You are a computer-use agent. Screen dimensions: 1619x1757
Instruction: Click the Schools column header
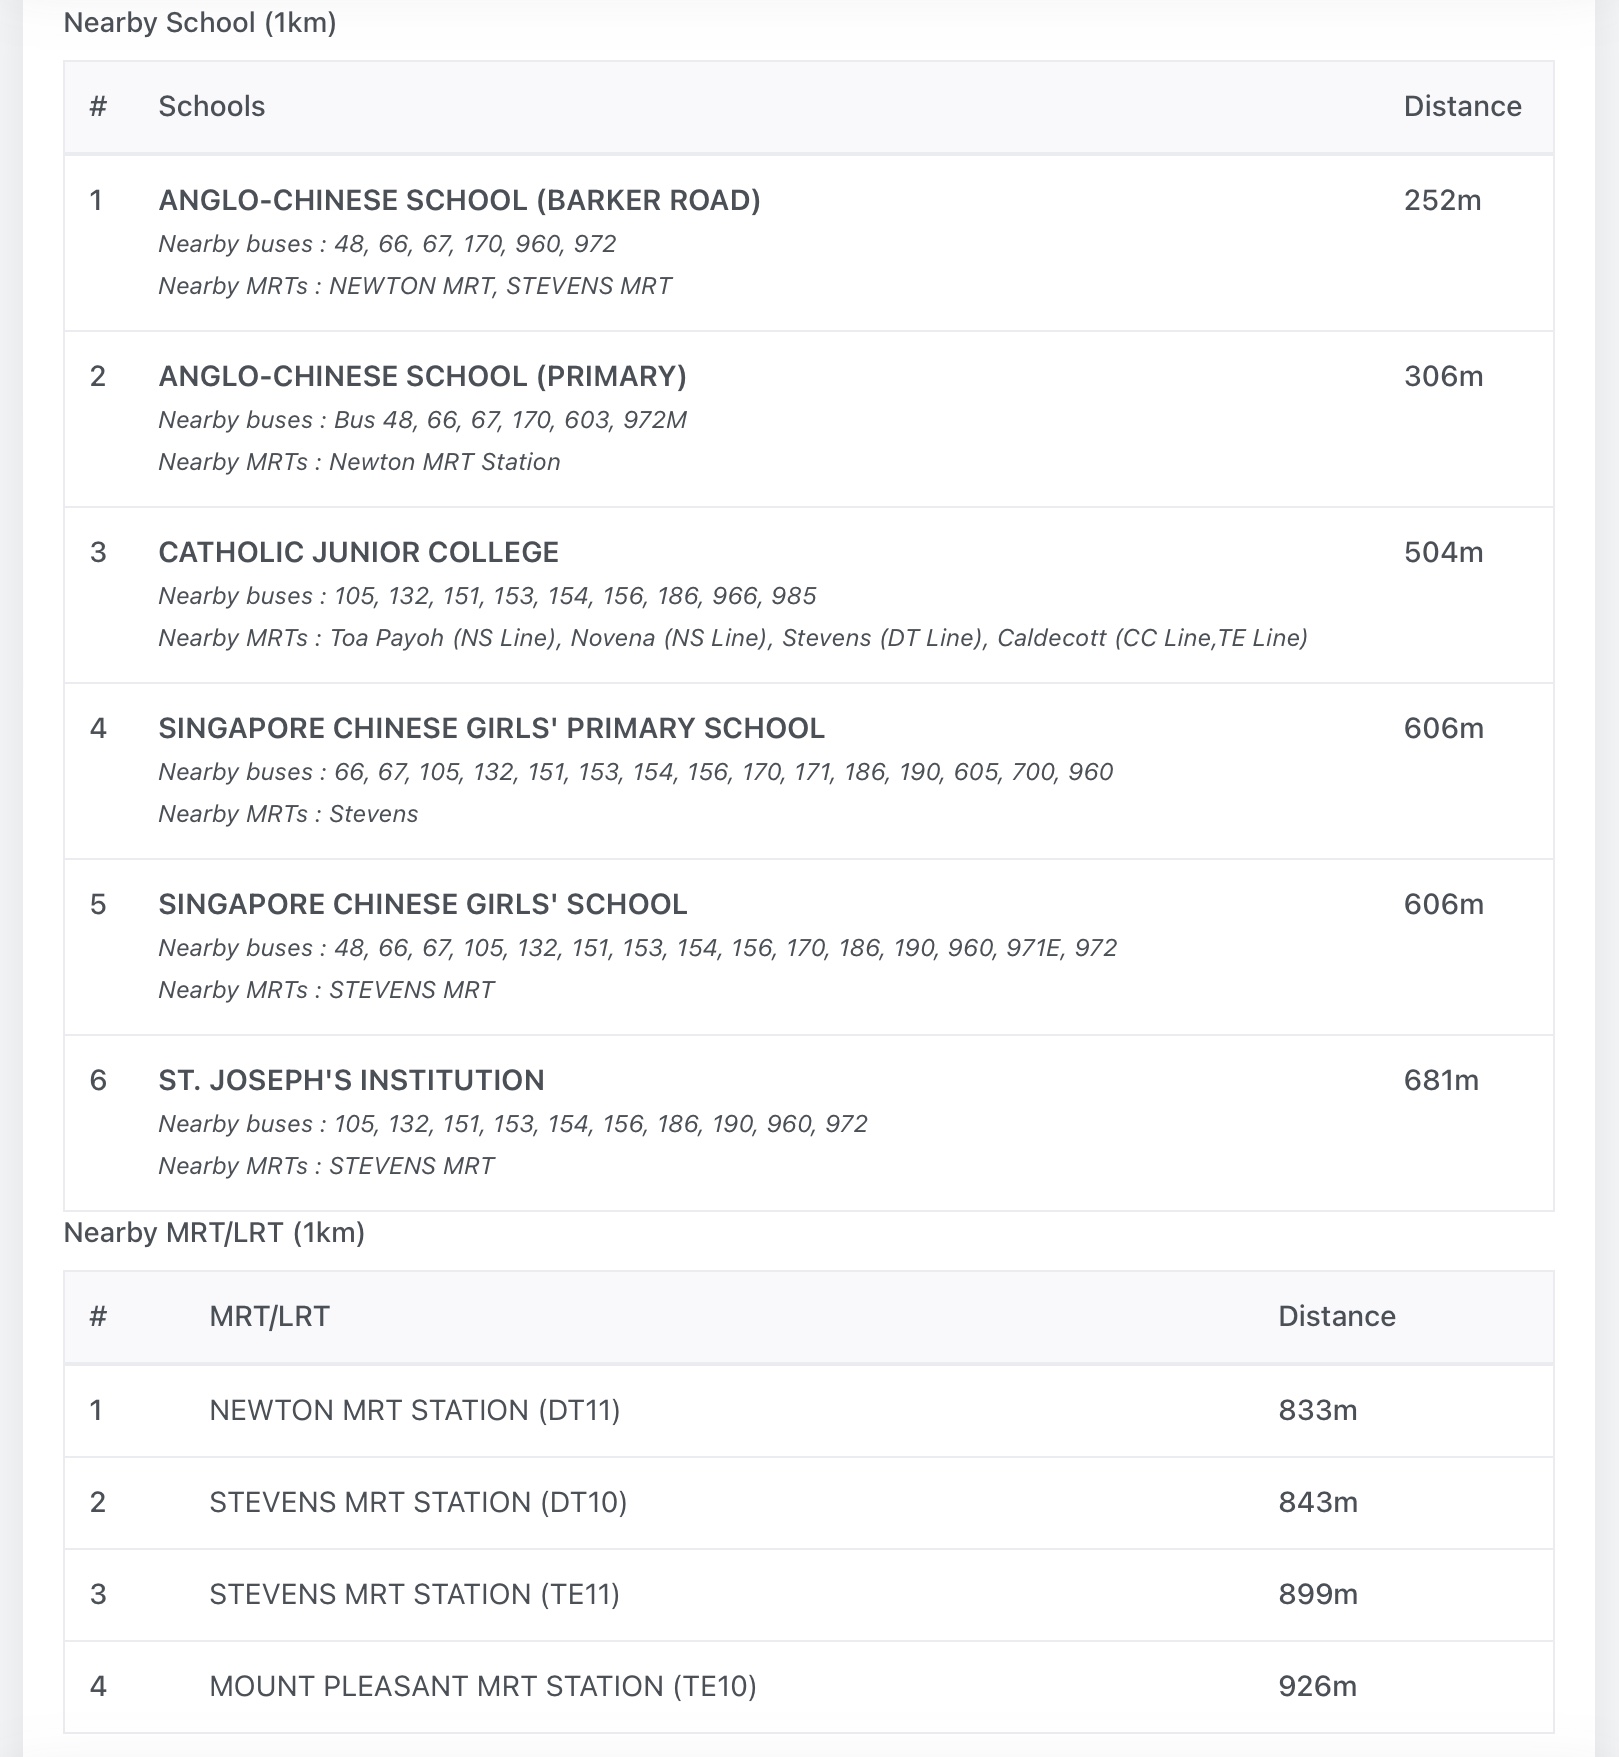click(x=211, y=106)
